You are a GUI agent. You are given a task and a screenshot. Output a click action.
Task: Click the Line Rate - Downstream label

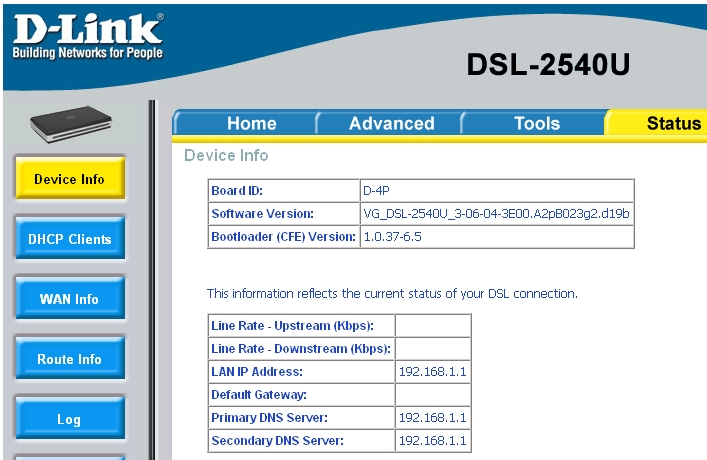pos(301,349)
